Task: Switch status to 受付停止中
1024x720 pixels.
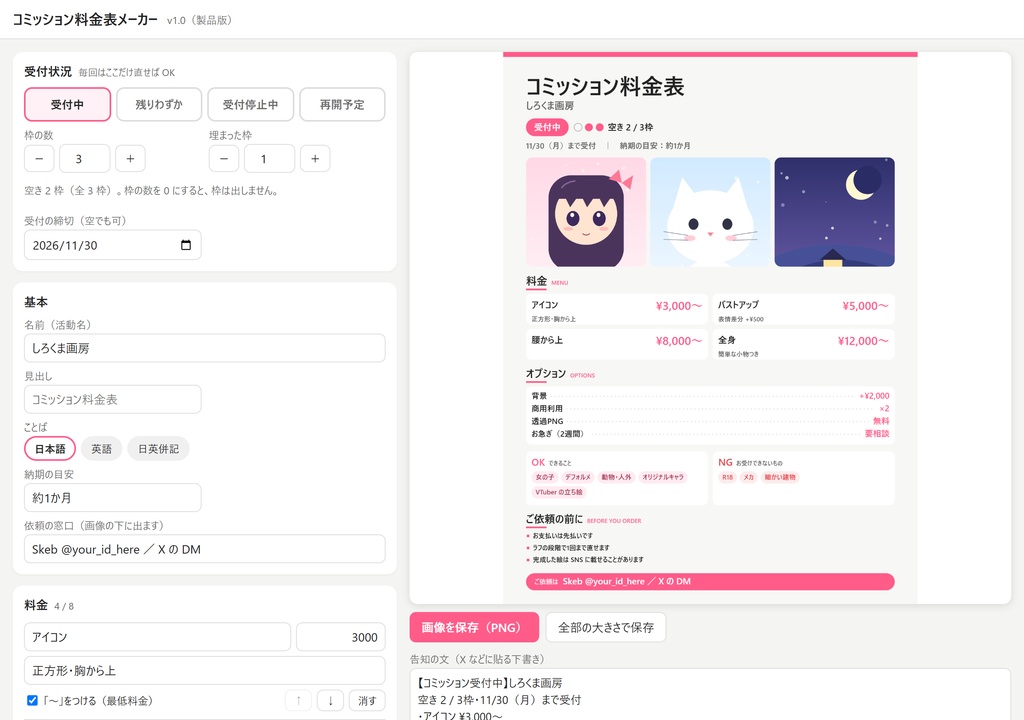Action: coord(250,105)
